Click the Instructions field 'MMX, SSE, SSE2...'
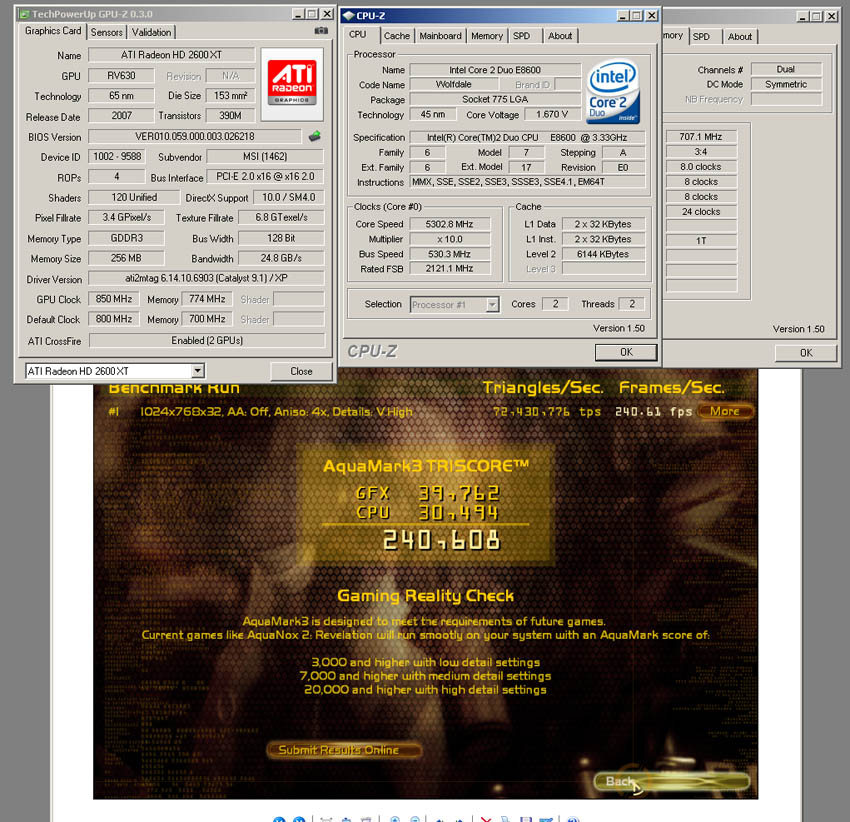The image size is (850, 822). click(x=527, y=182)
